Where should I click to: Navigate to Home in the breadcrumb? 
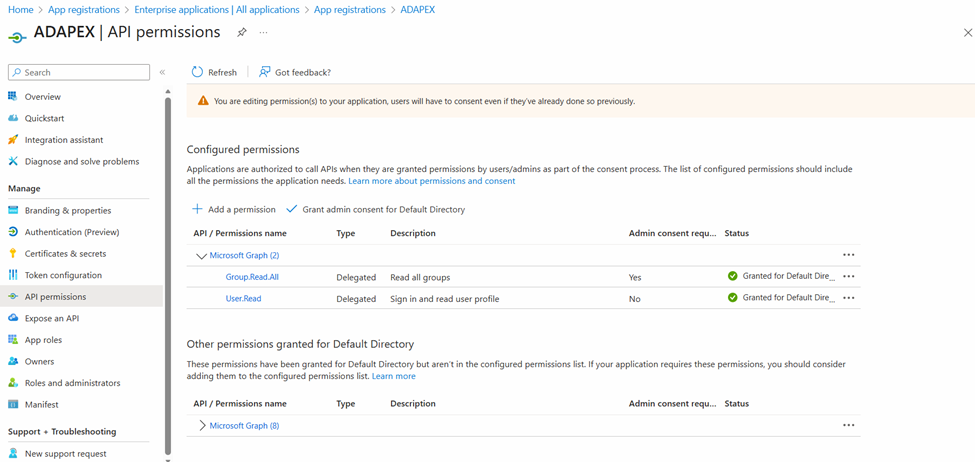pos(20,10)
